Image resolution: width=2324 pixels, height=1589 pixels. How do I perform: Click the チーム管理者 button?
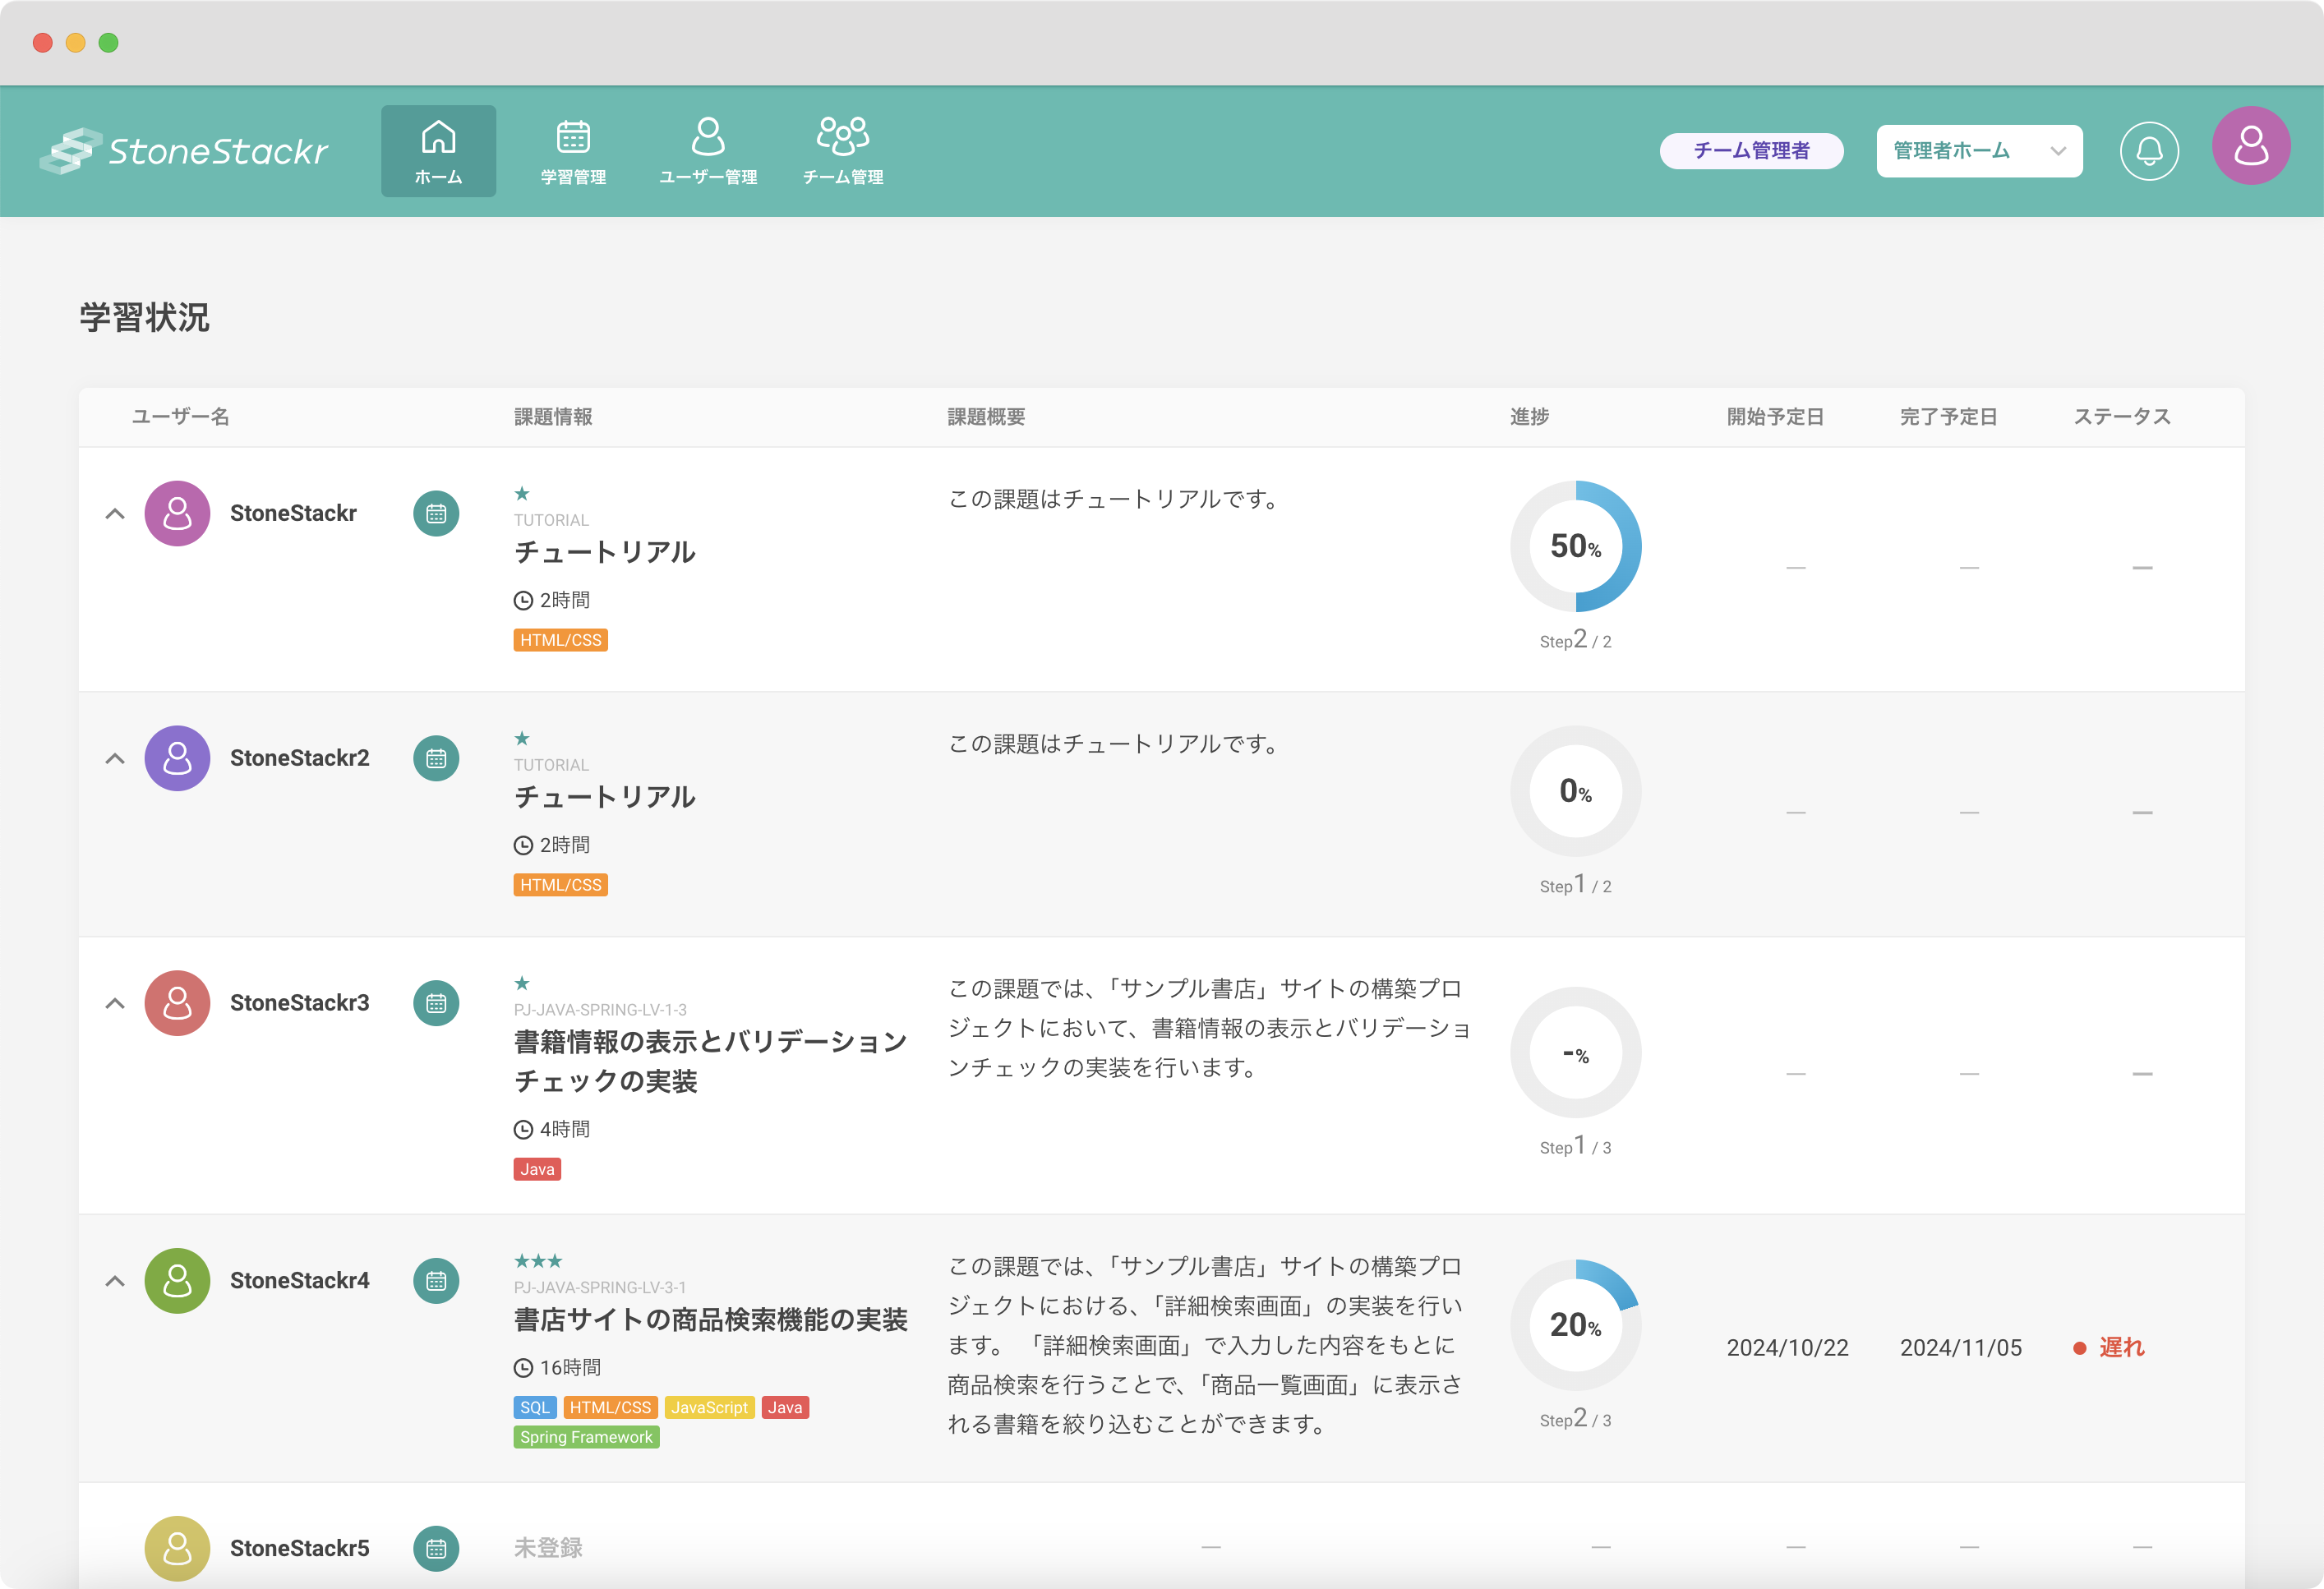[x=1751, y=150]
